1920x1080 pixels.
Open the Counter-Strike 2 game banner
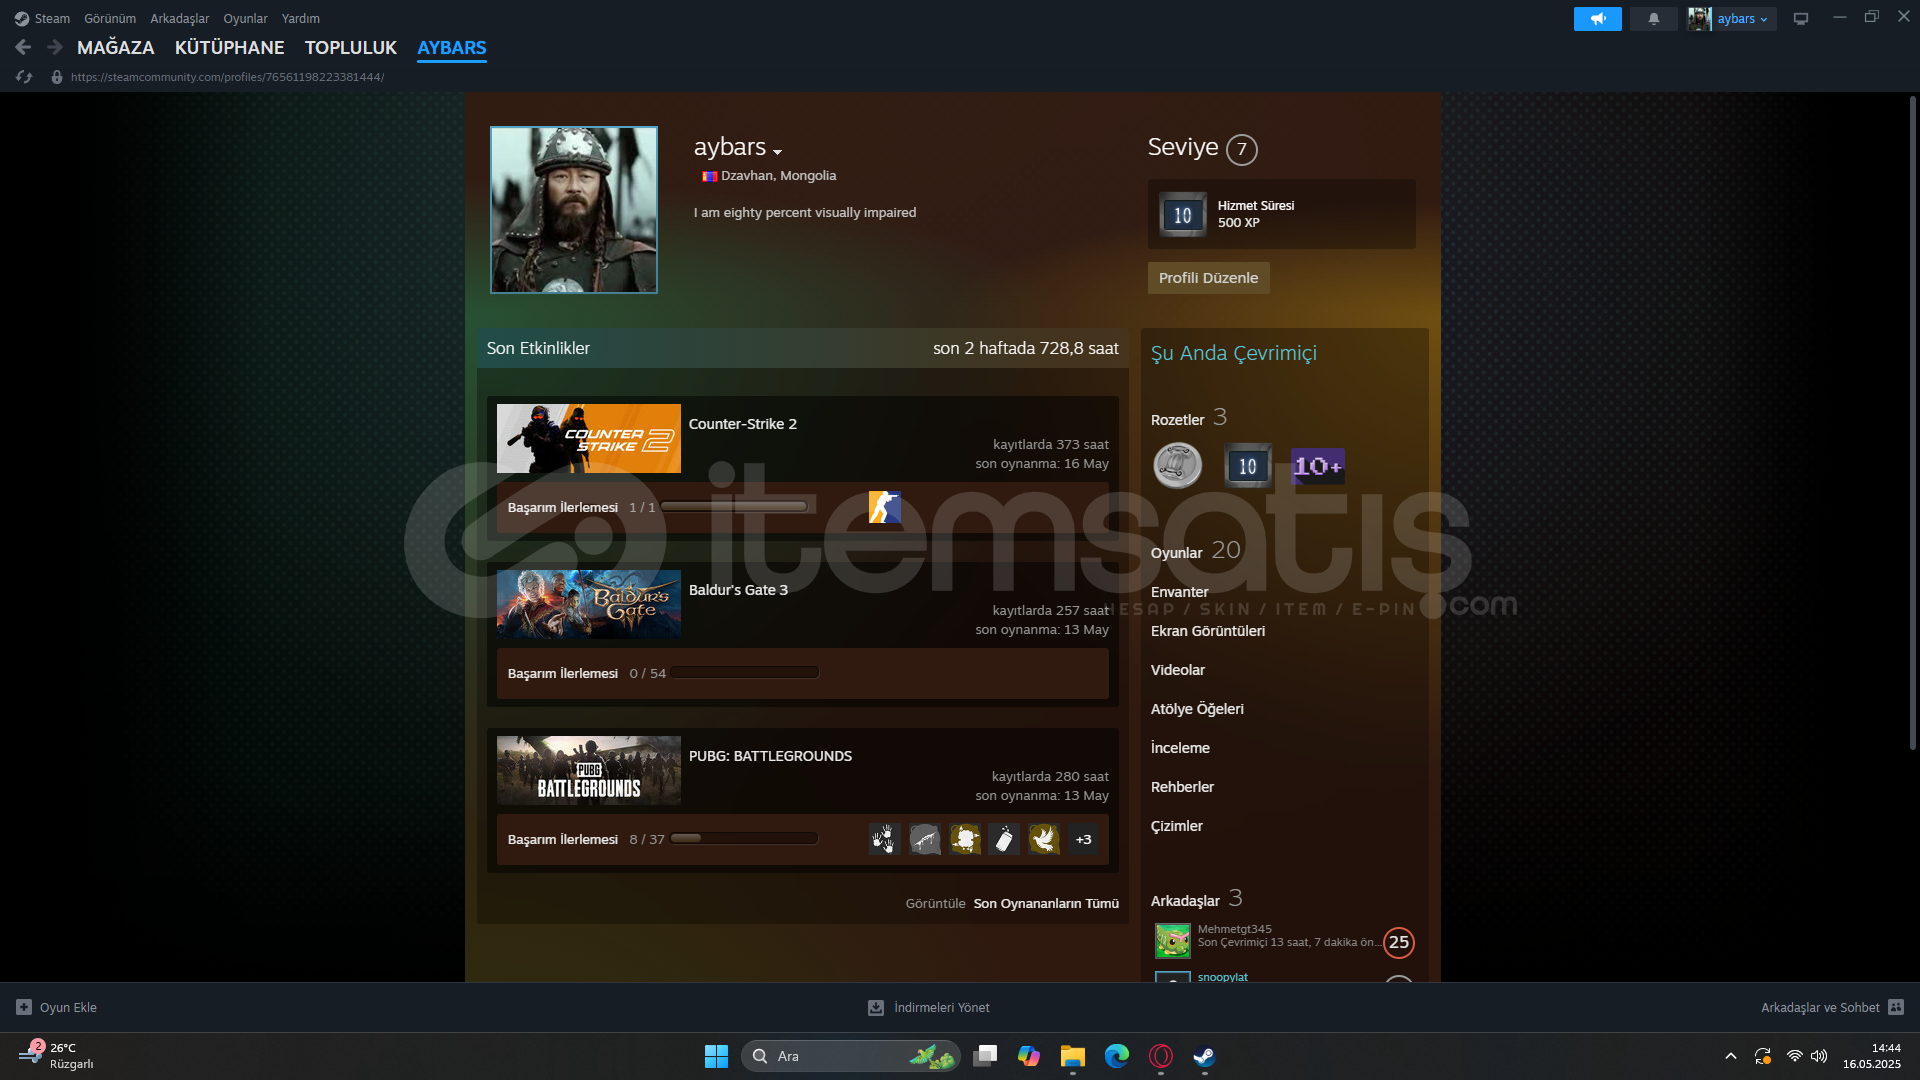589,439
